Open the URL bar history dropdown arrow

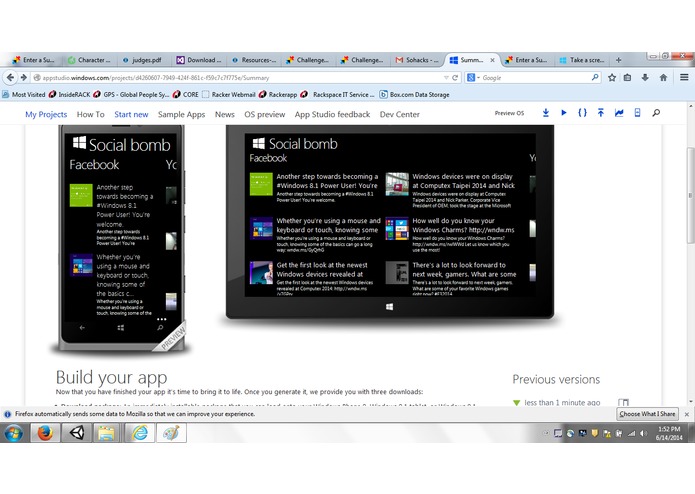point(446,78)
